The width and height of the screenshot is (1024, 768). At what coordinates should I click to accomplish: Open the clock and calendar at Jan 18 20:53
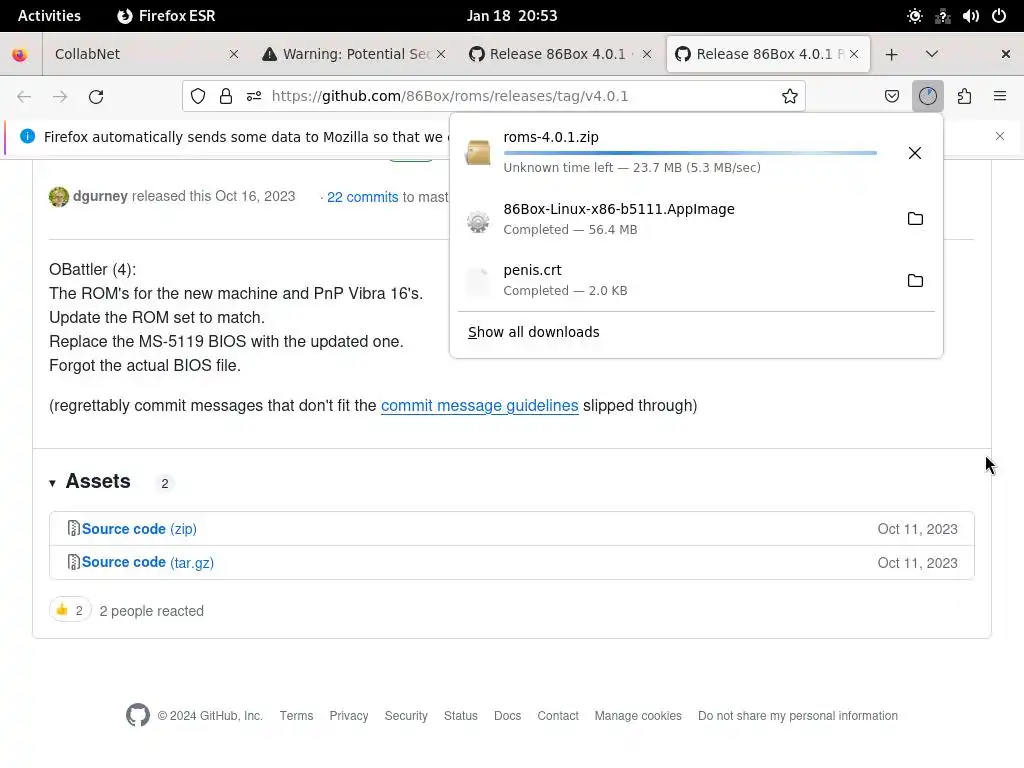tap(512, 16)
